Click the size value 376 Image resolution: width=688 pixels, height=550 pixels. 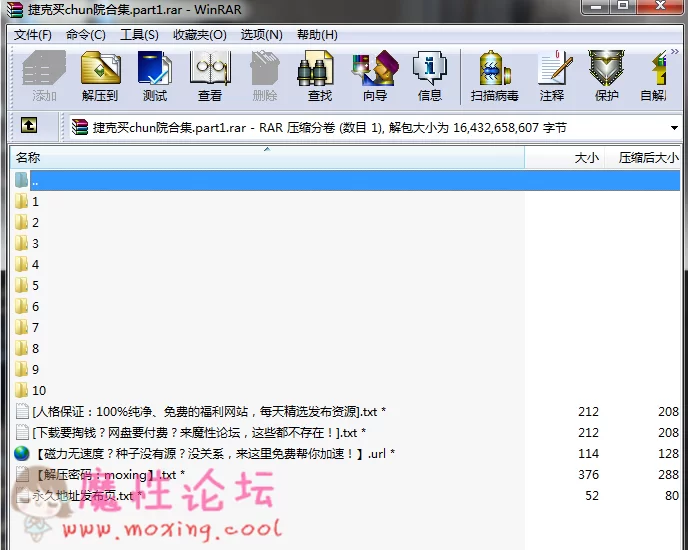tap(588, 475)
